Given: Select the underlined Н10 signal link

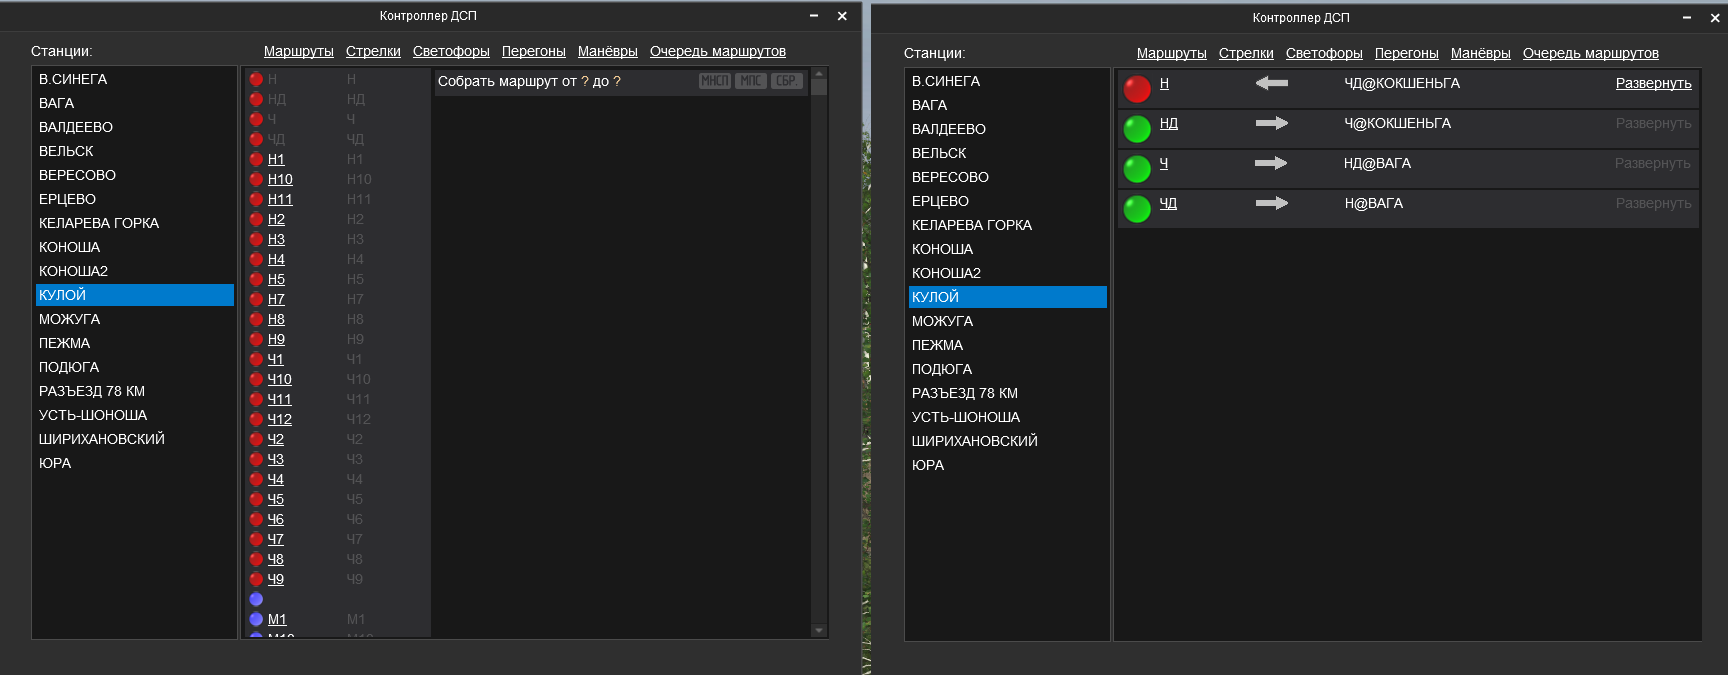Looking at the screenshot, I should (280, 179).
